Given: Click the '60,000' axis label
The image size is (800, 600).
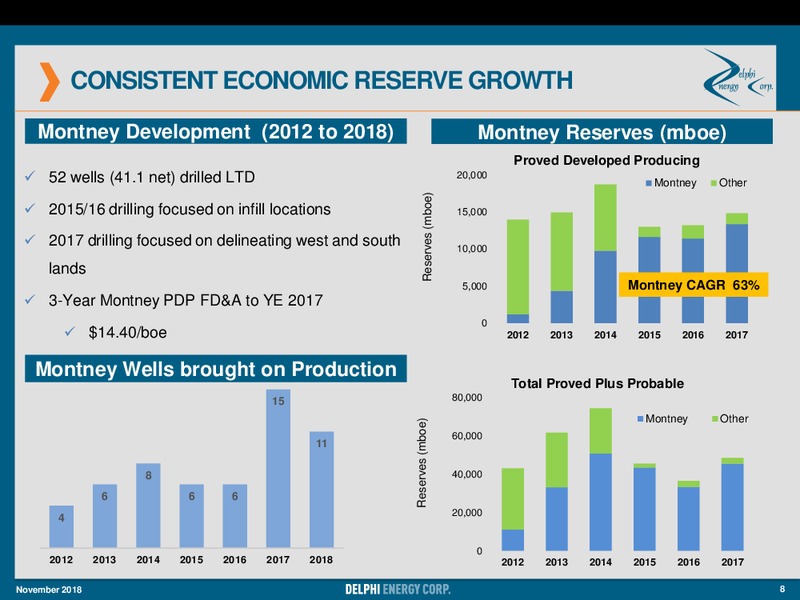Looking at the screenshot, I should click(466, 436).
